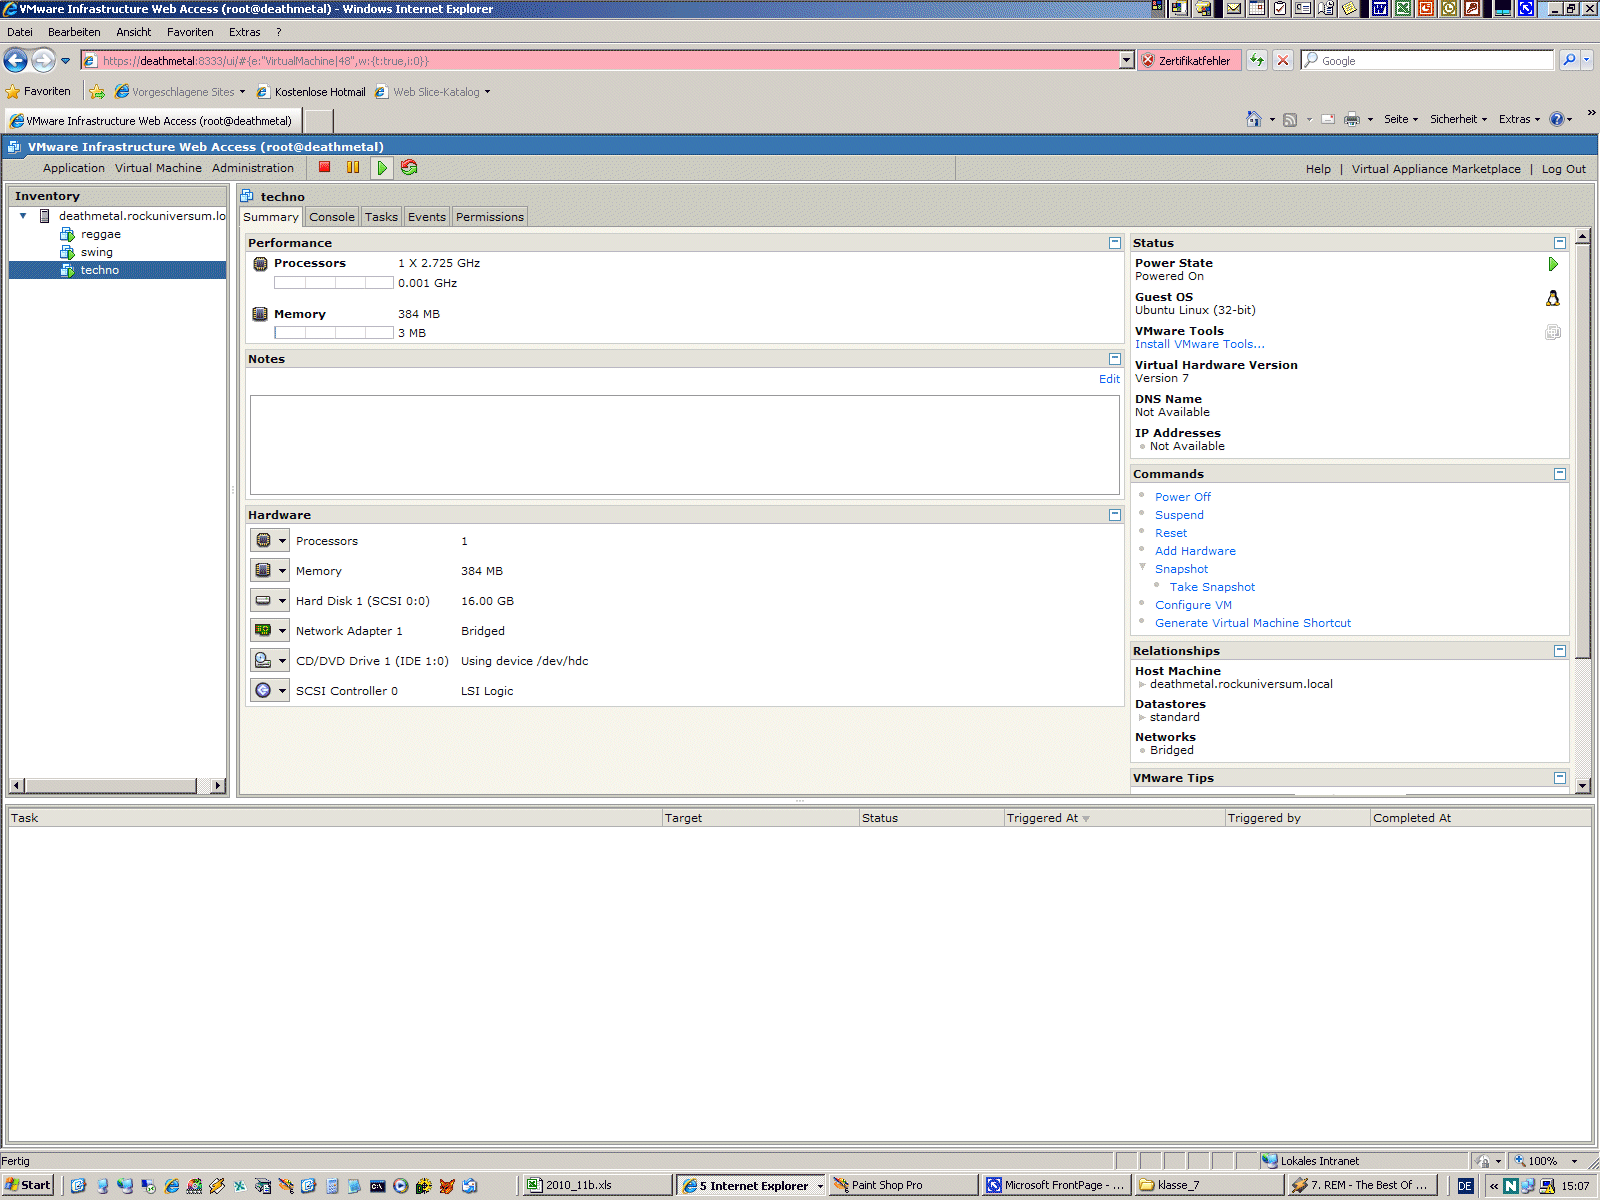Click the IE Print icon
The image size is (1600, 1200).
pyautogui.click(x=1352, y=119)
